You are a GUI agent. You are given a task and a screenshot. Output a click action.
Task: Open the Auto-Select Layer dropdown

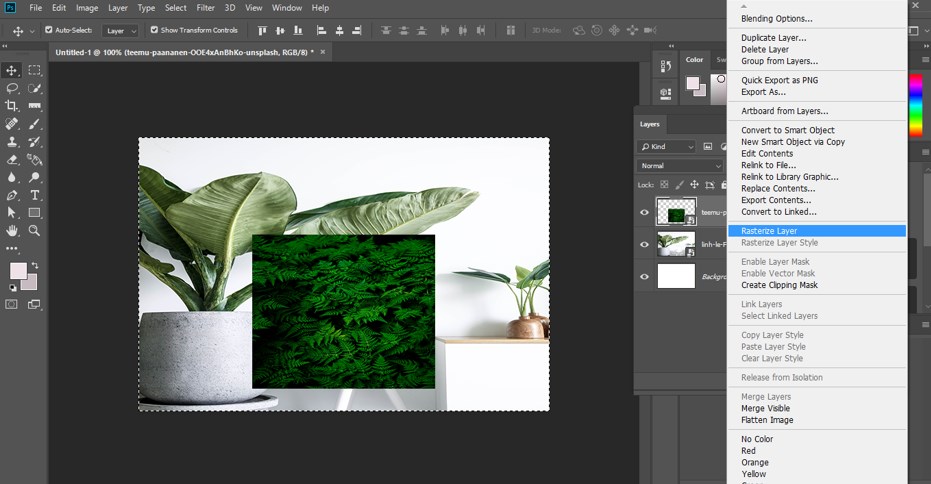click(x=120, y=31)
